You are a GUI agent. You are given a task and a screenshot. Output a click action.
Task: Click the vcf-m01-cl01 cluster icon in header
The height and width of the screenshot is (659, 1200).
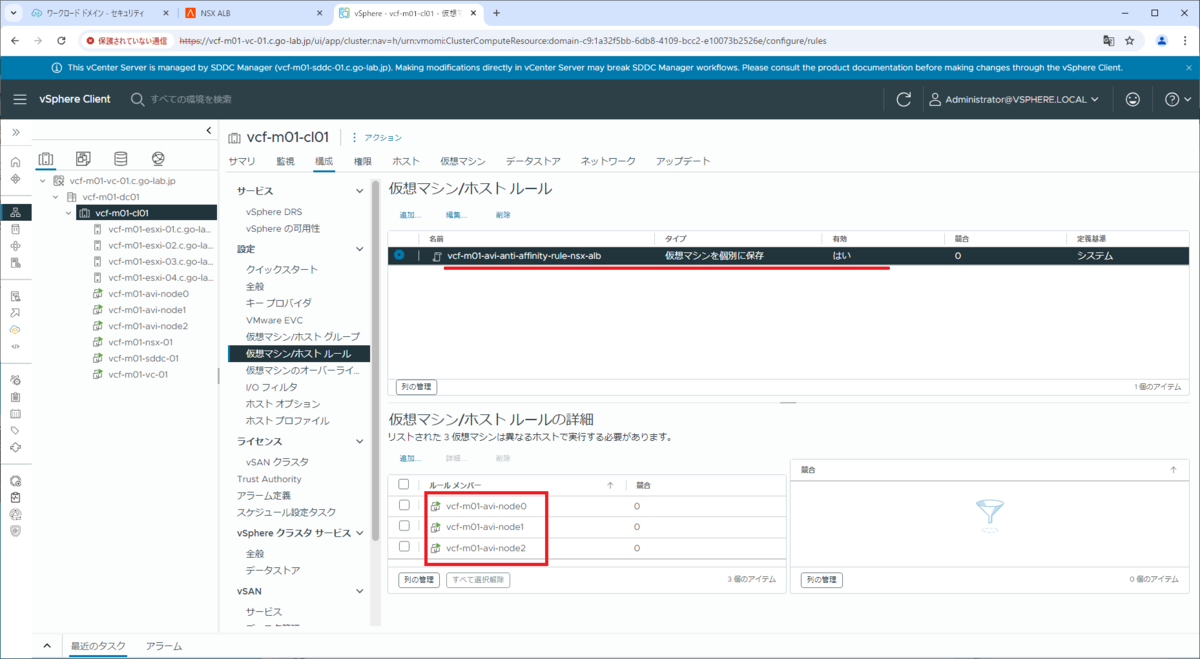pyautogui.click(x=235, y=137)
